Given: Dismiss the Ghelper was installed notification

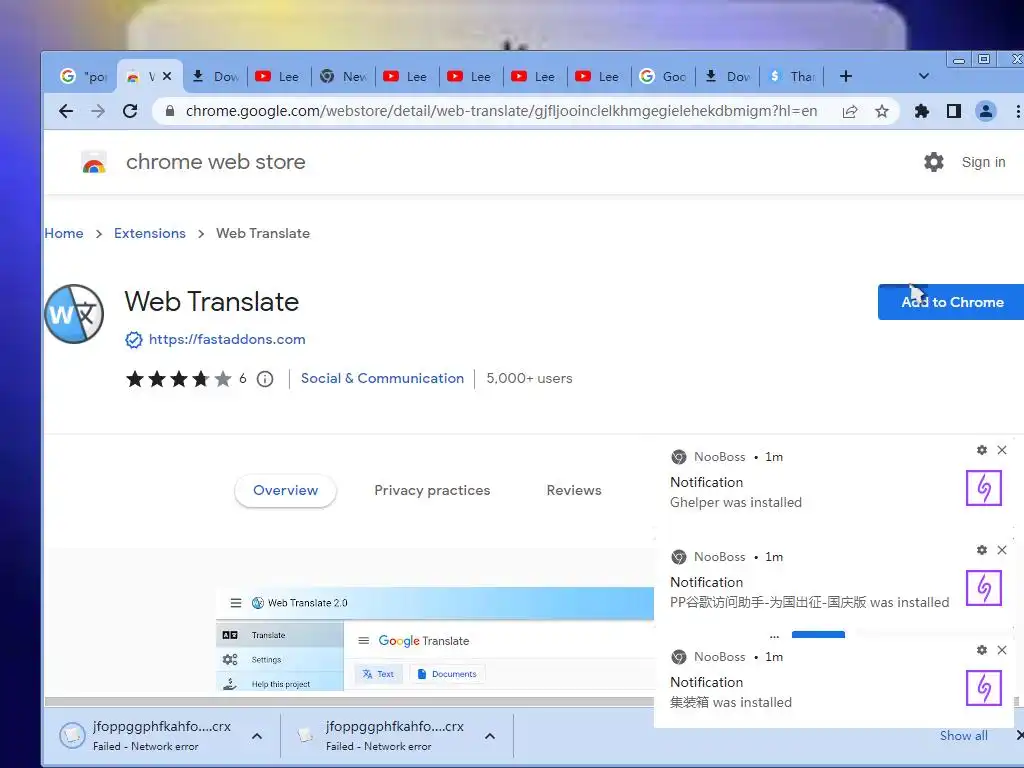Looking at the screenshot, I should click(x=1002, y=450).
